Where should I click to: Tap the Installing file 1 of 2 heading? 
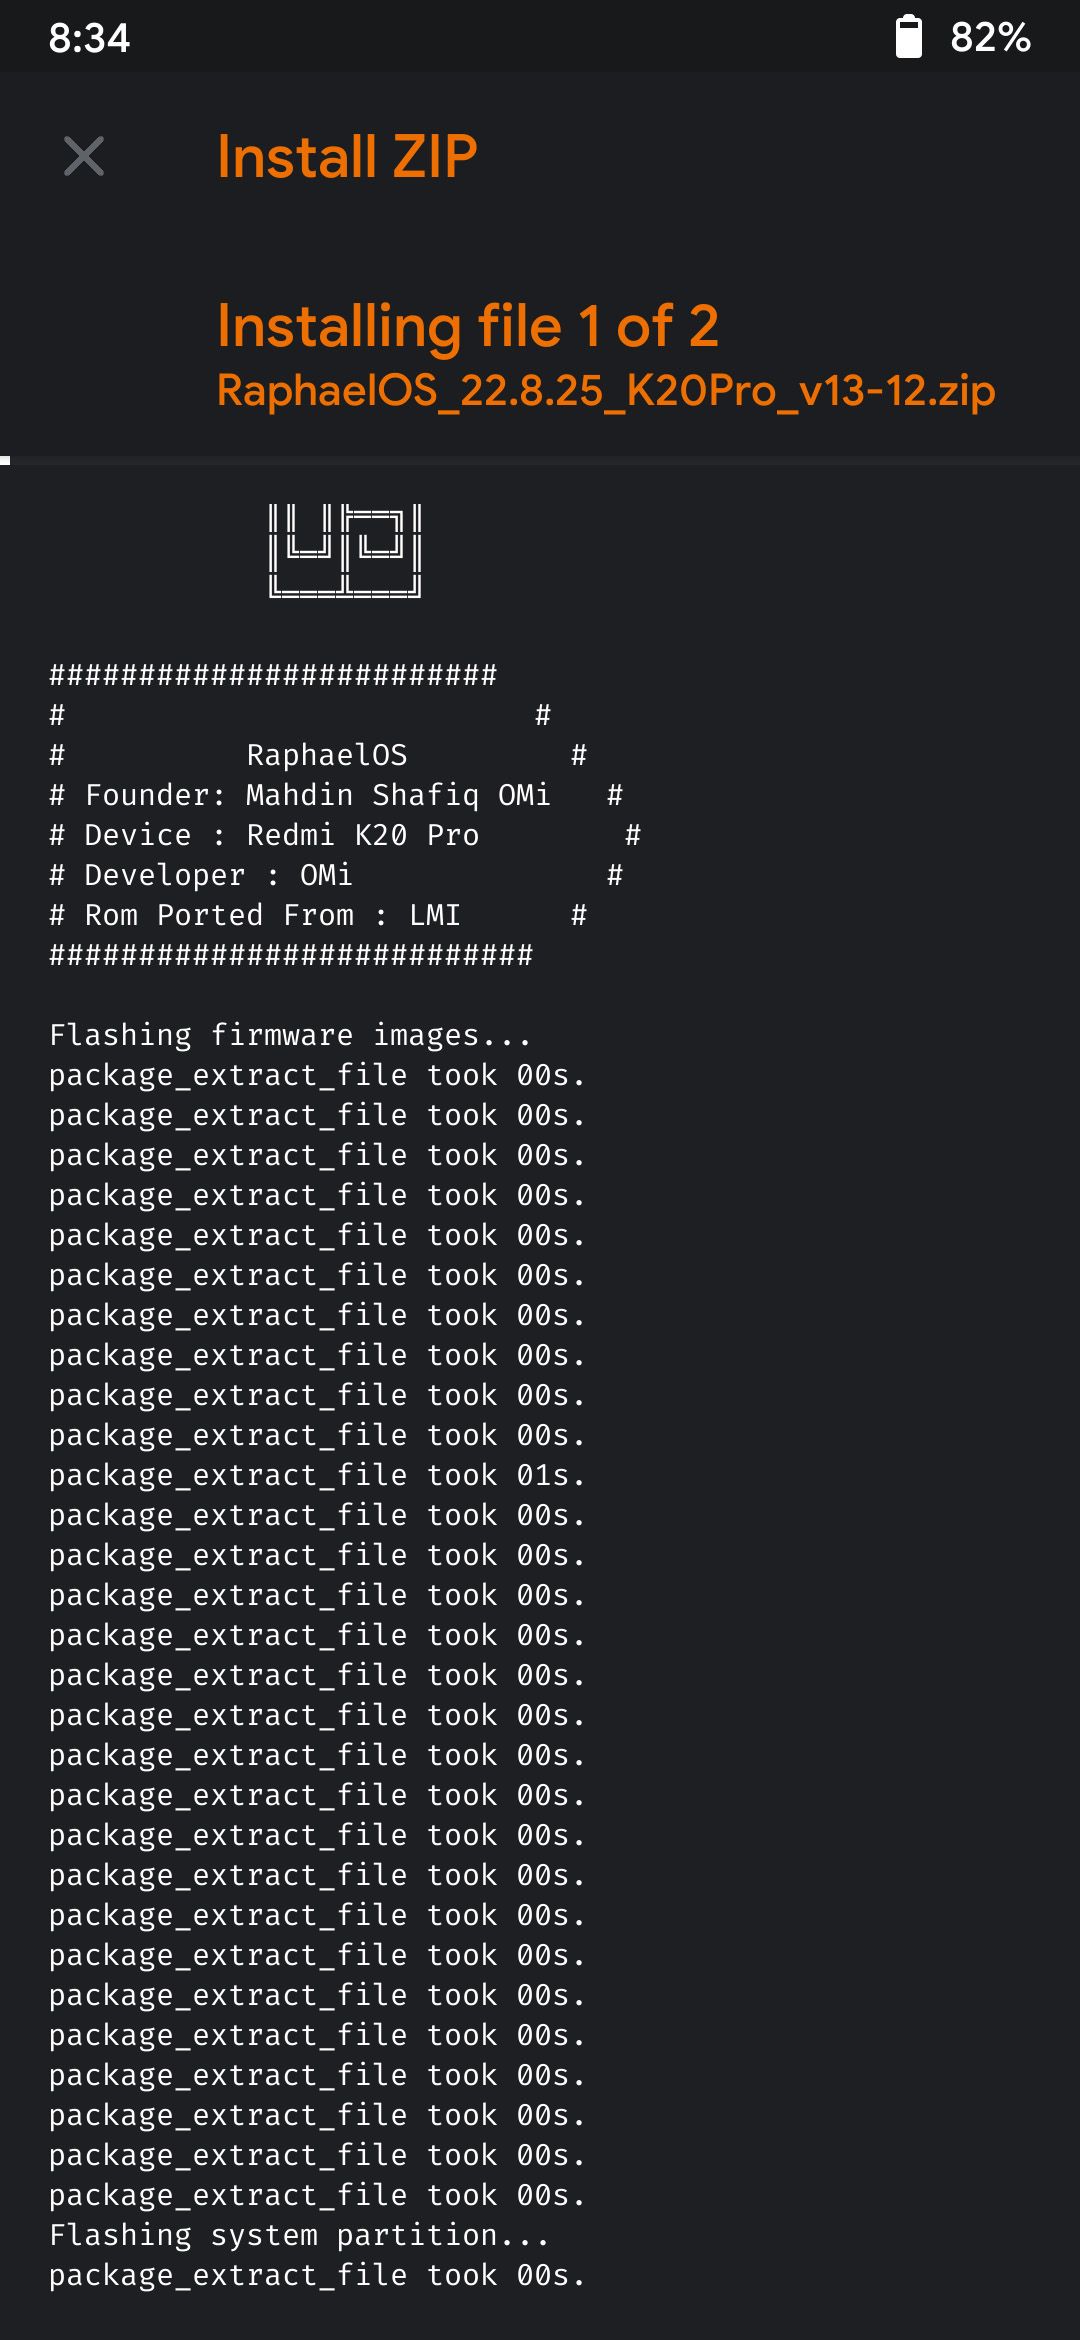tap(468, 326)
